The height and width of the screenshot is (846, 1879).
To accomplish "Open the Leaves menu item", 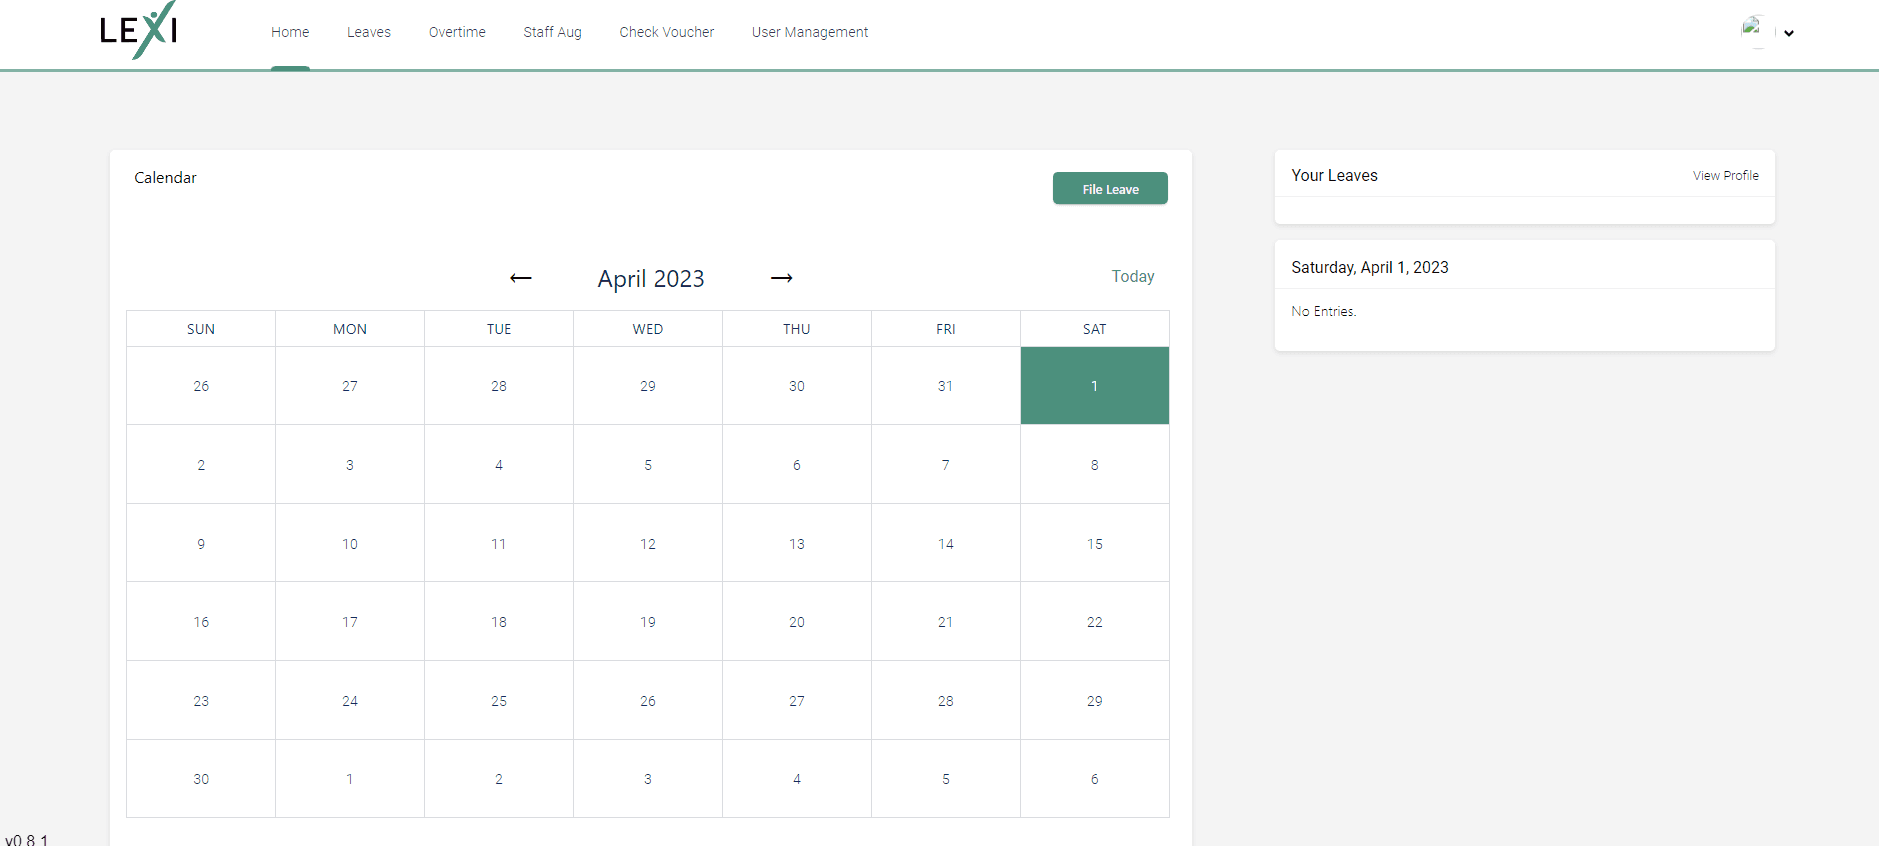I will click(369, 32).
